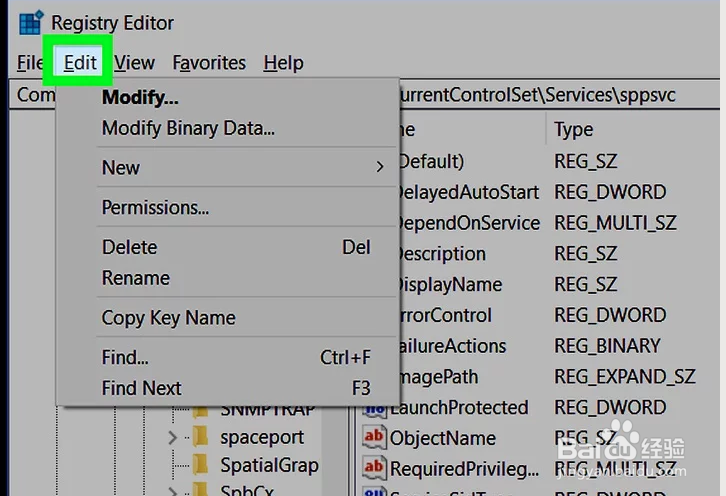
Task: Choose Rename in the Edit menu
Action: pyautogui.click(x=136, y=278)
